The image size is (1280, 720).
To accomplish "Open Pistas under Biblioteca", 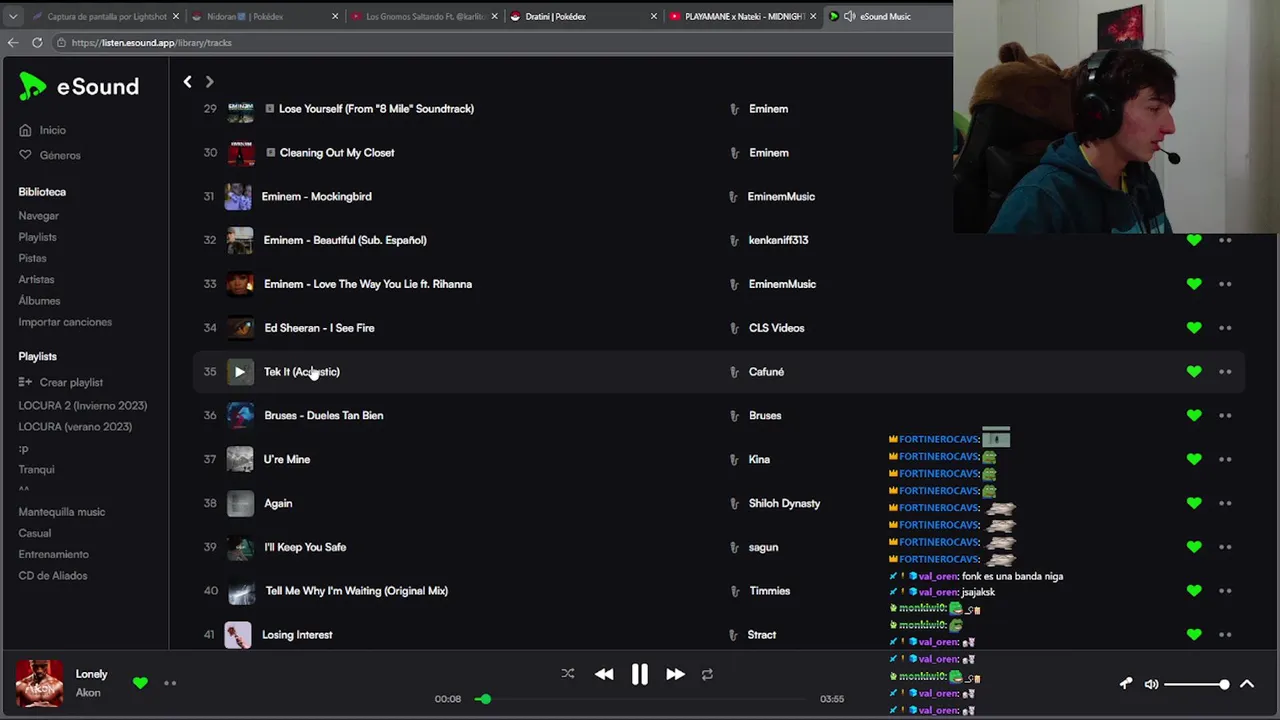I will coord(32,258).
